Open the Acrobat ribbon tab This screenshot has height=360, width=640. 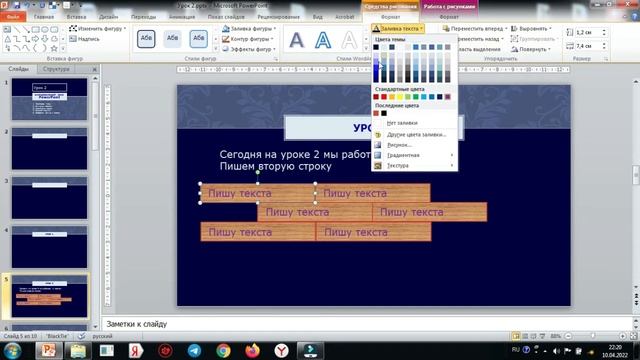point(344,17)
